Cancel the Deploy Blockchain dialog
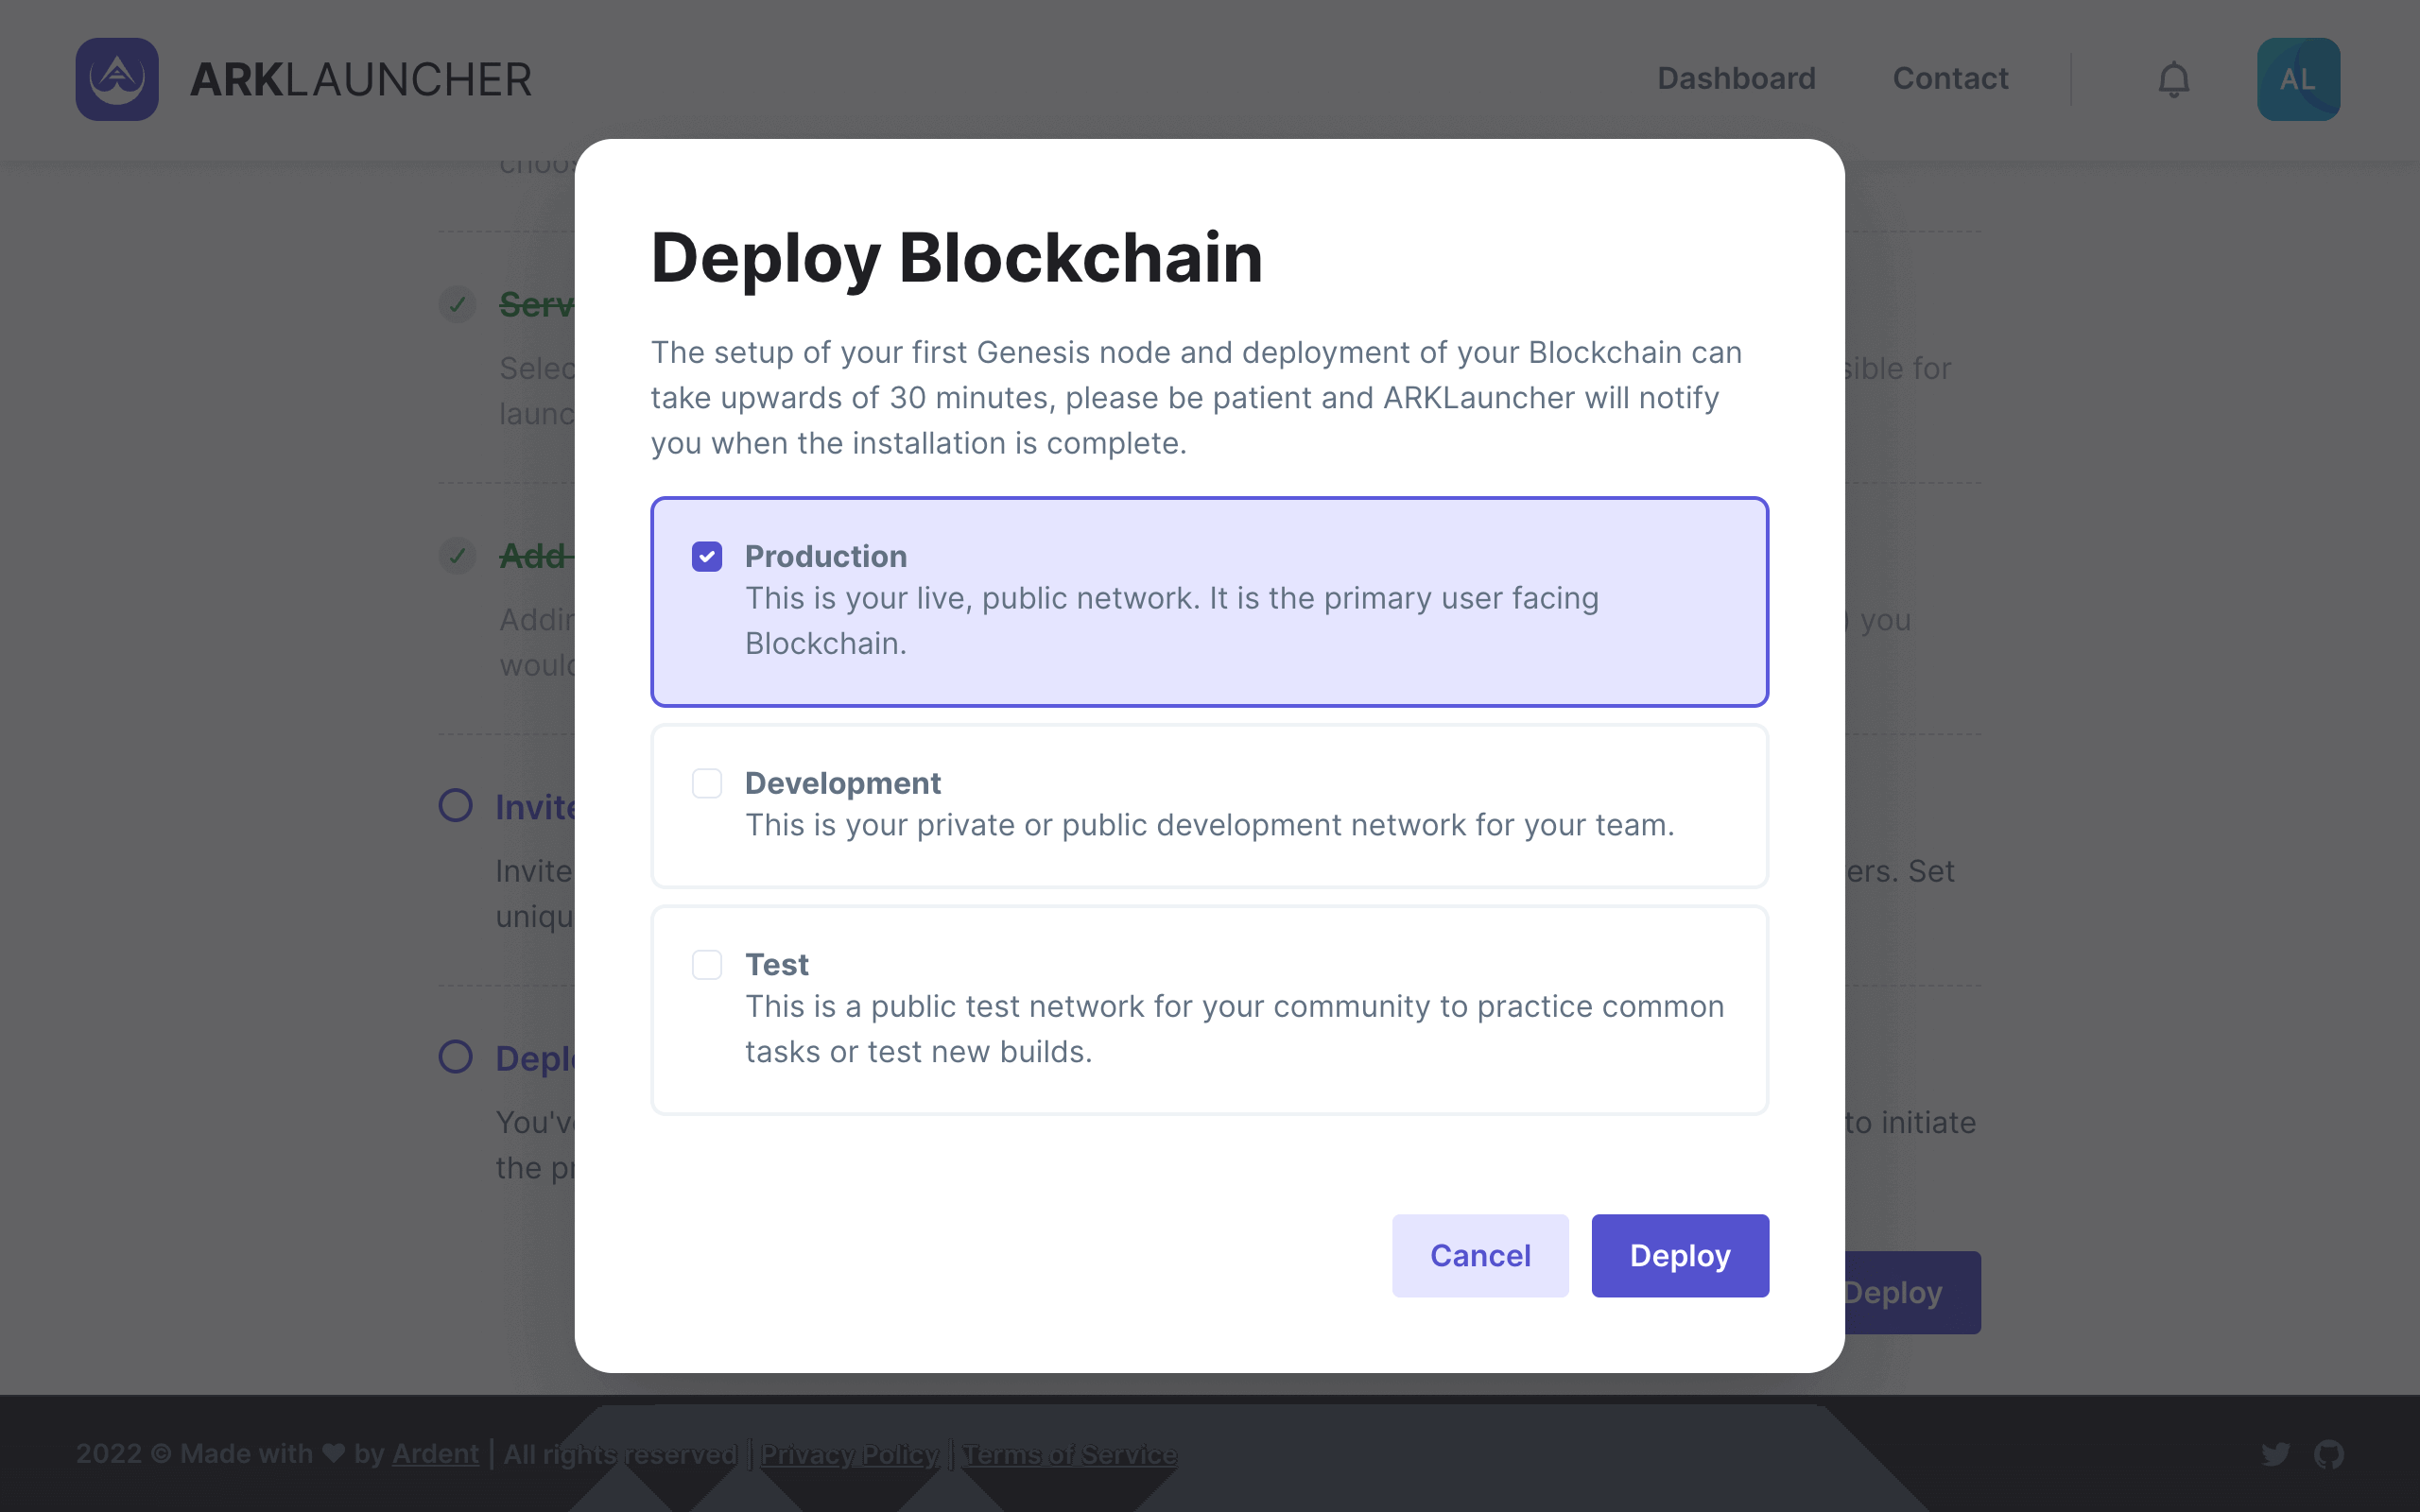2420x1512 pixels. click(1480, 1256)
